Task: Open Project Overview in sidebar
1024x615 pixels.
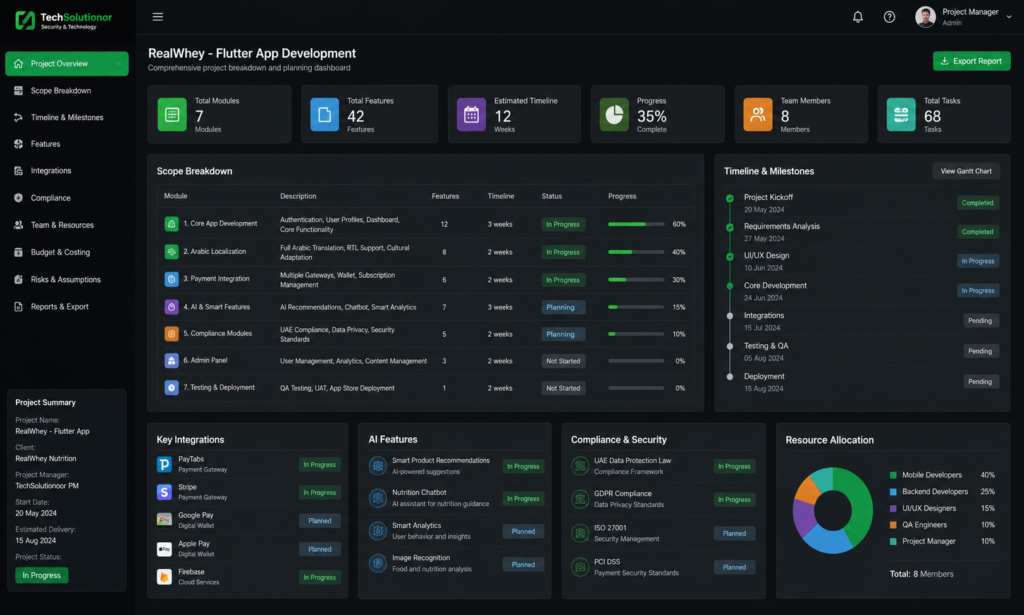Action: [x=67, y=63]
